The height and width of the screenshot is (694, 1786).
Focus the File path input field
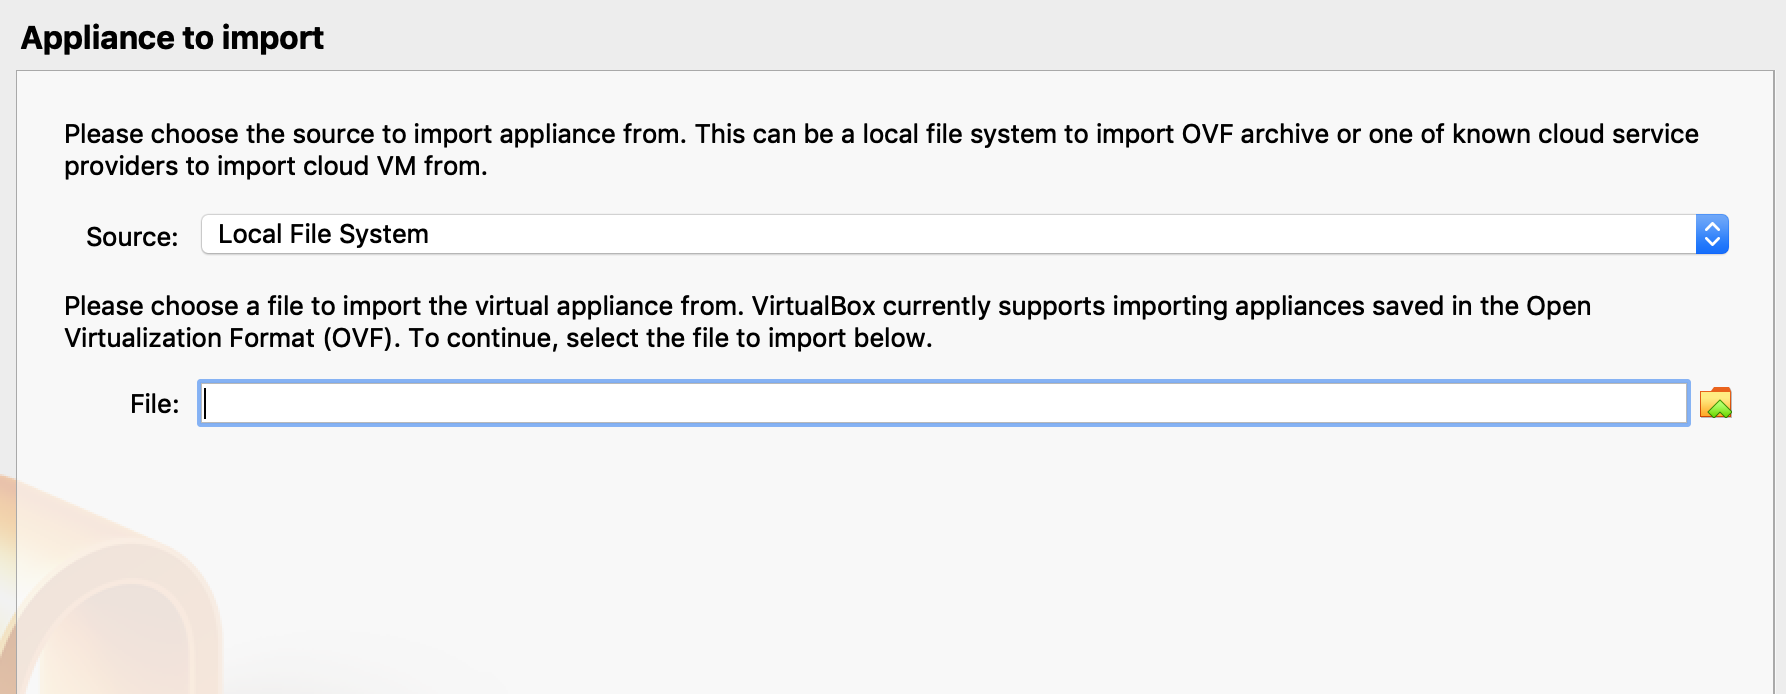[943, 403]
